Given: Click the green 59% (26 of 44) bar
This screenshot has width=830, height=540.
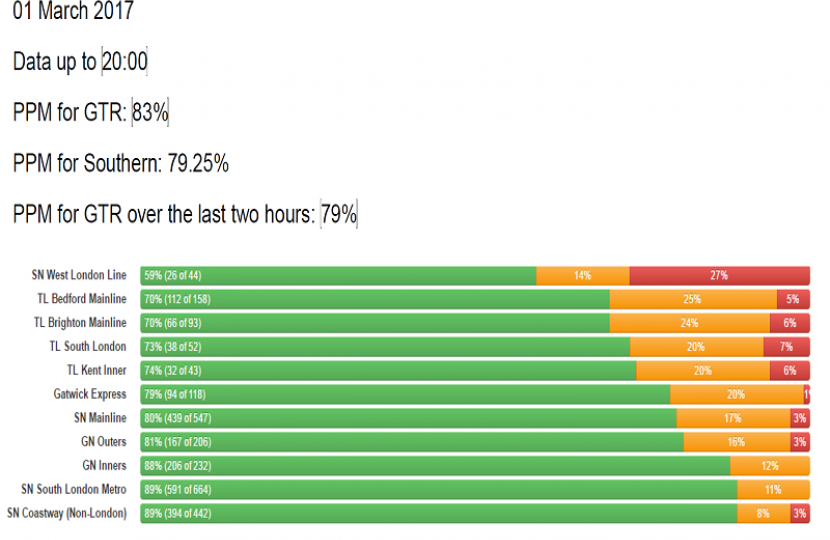Looking at the screenshot, I should coord(338,275).
